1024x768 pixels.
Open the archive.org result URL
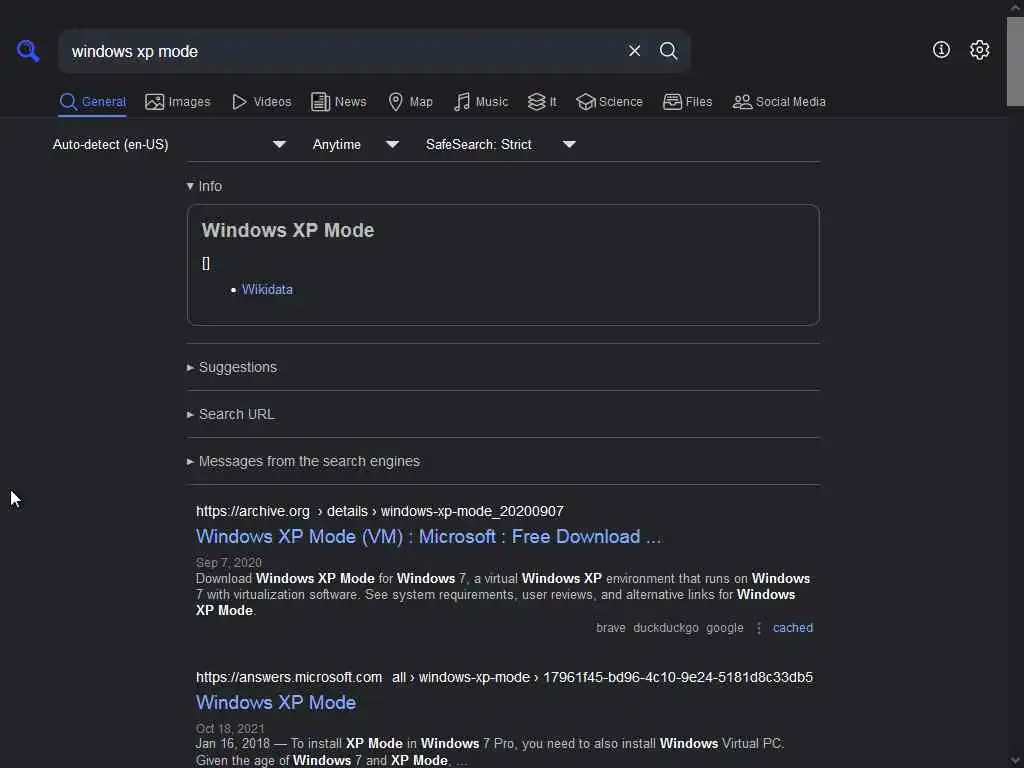[x=379, y=511]
